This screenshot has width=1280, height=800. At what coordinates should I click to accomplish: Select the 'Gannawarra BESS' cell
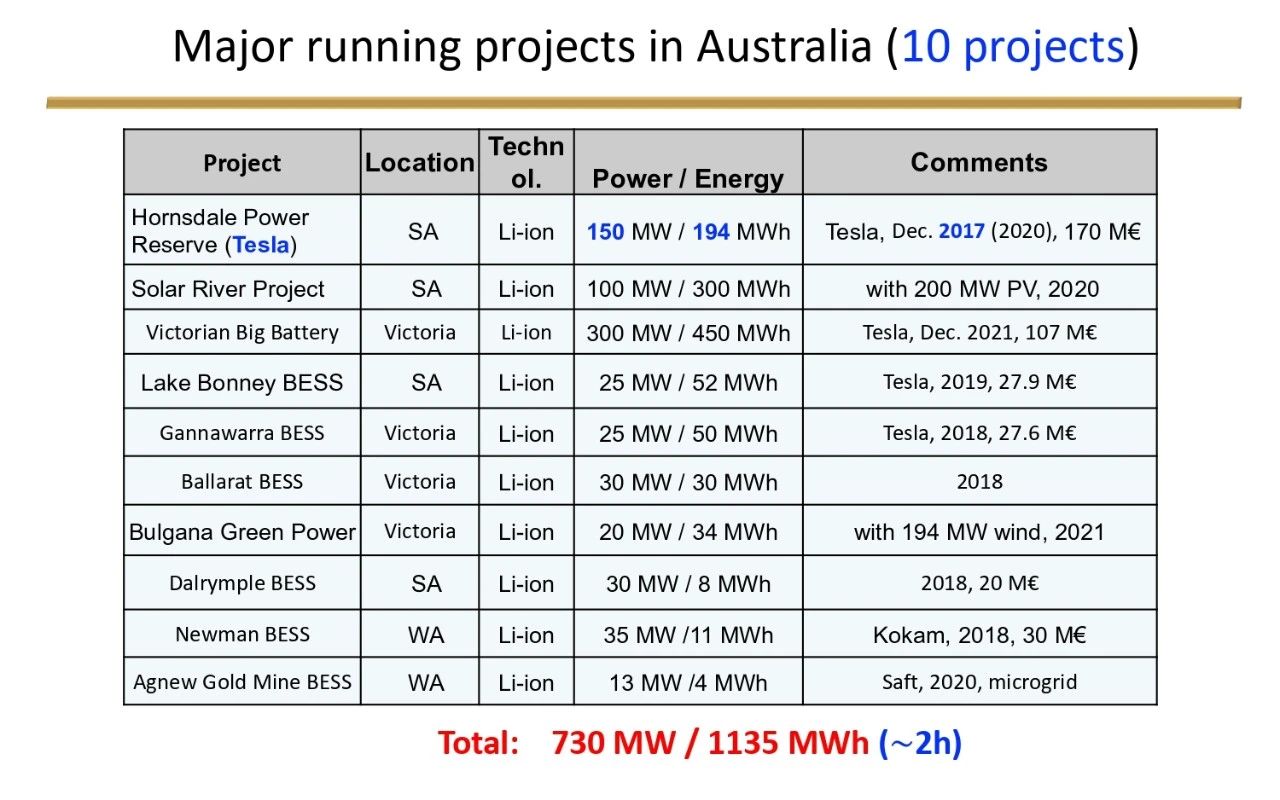[x=242, y=433]
